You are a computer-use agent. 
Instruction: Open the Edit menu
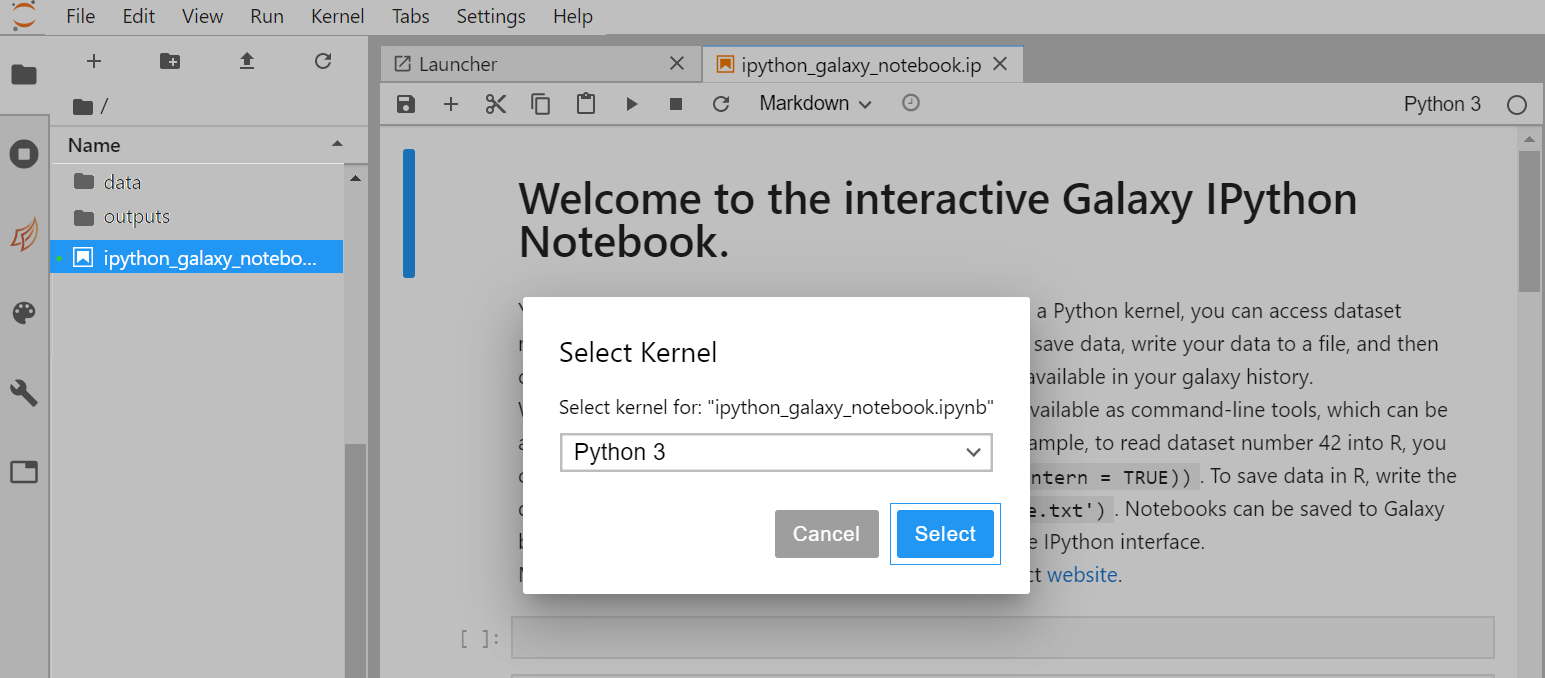tap(138, 17)
